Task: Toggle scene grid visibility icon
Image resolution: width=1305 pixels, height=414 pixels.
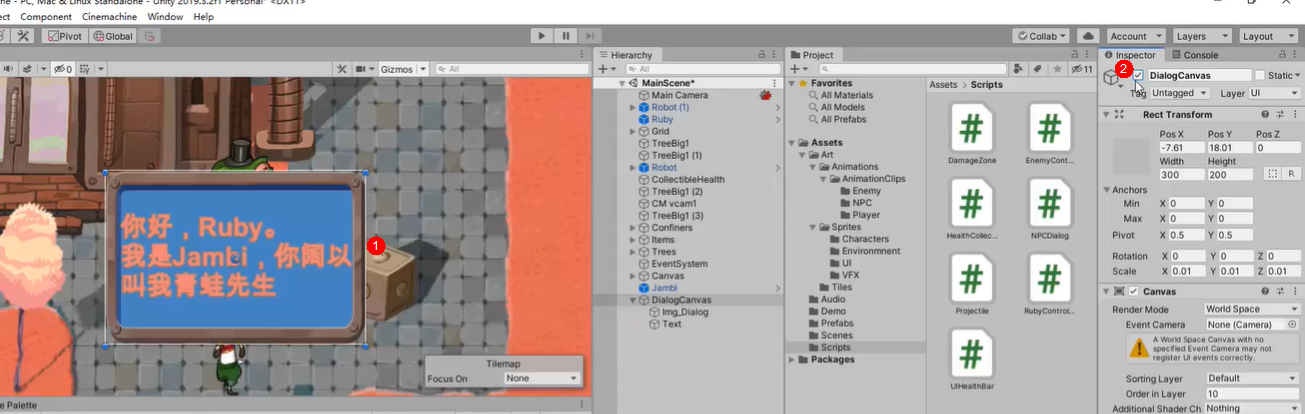Action: click(85, 69)
